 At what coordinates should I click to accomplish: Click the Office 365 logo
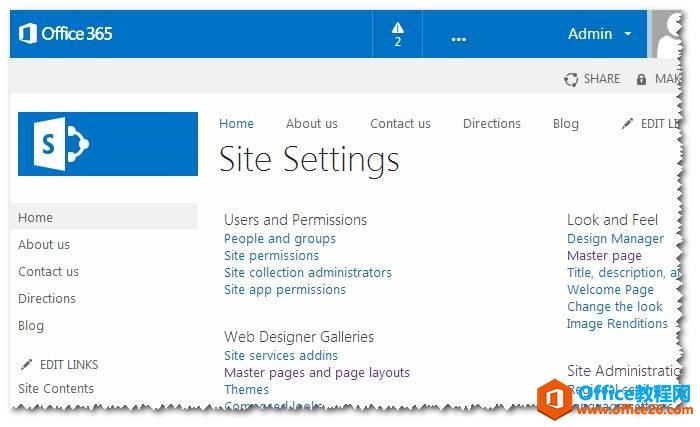pyautogui.click(x=66, y=34)
